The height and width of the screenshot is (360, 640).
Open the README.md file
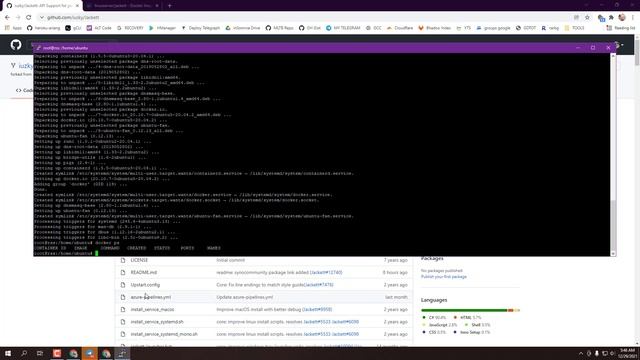click(x=144, y=272)
